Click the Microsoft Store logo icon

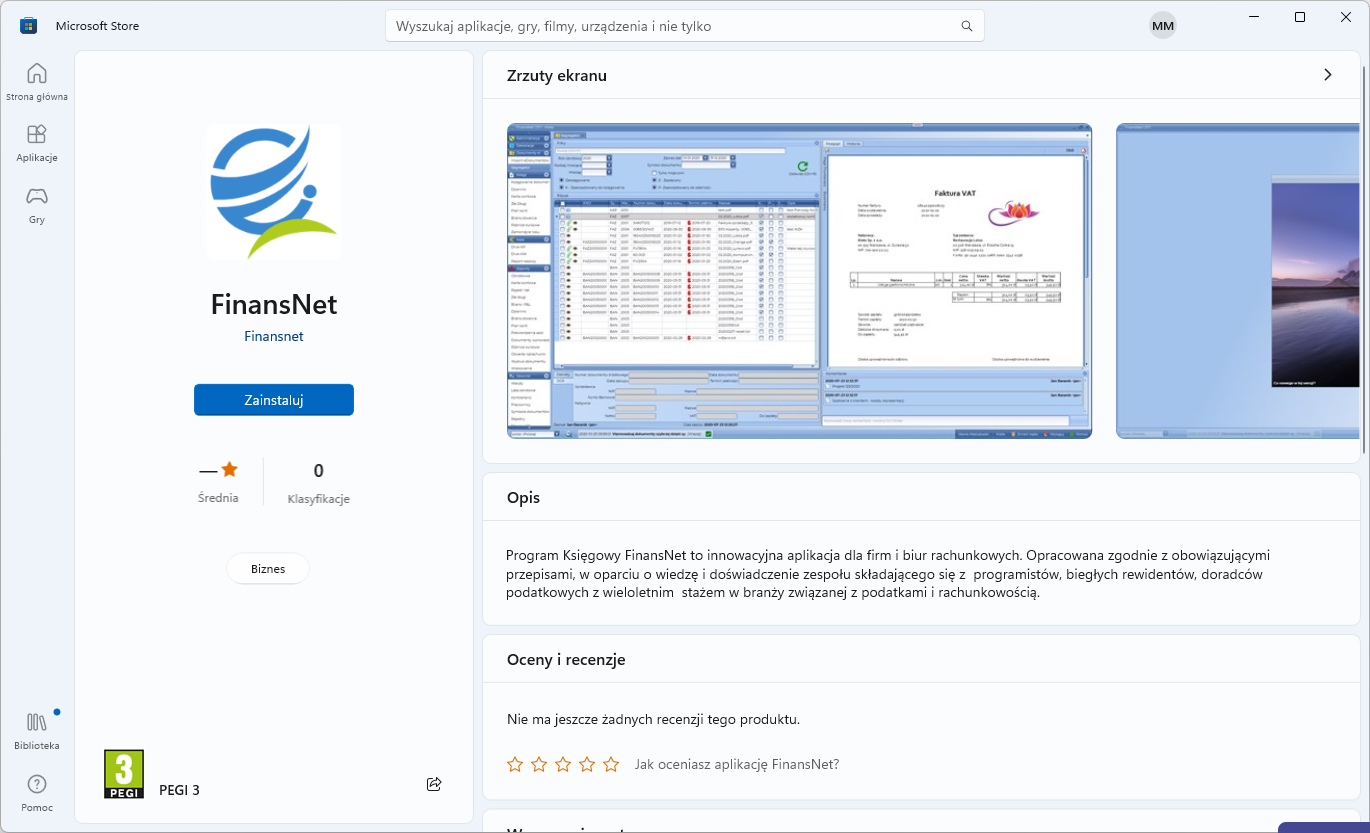pos(29,26)
